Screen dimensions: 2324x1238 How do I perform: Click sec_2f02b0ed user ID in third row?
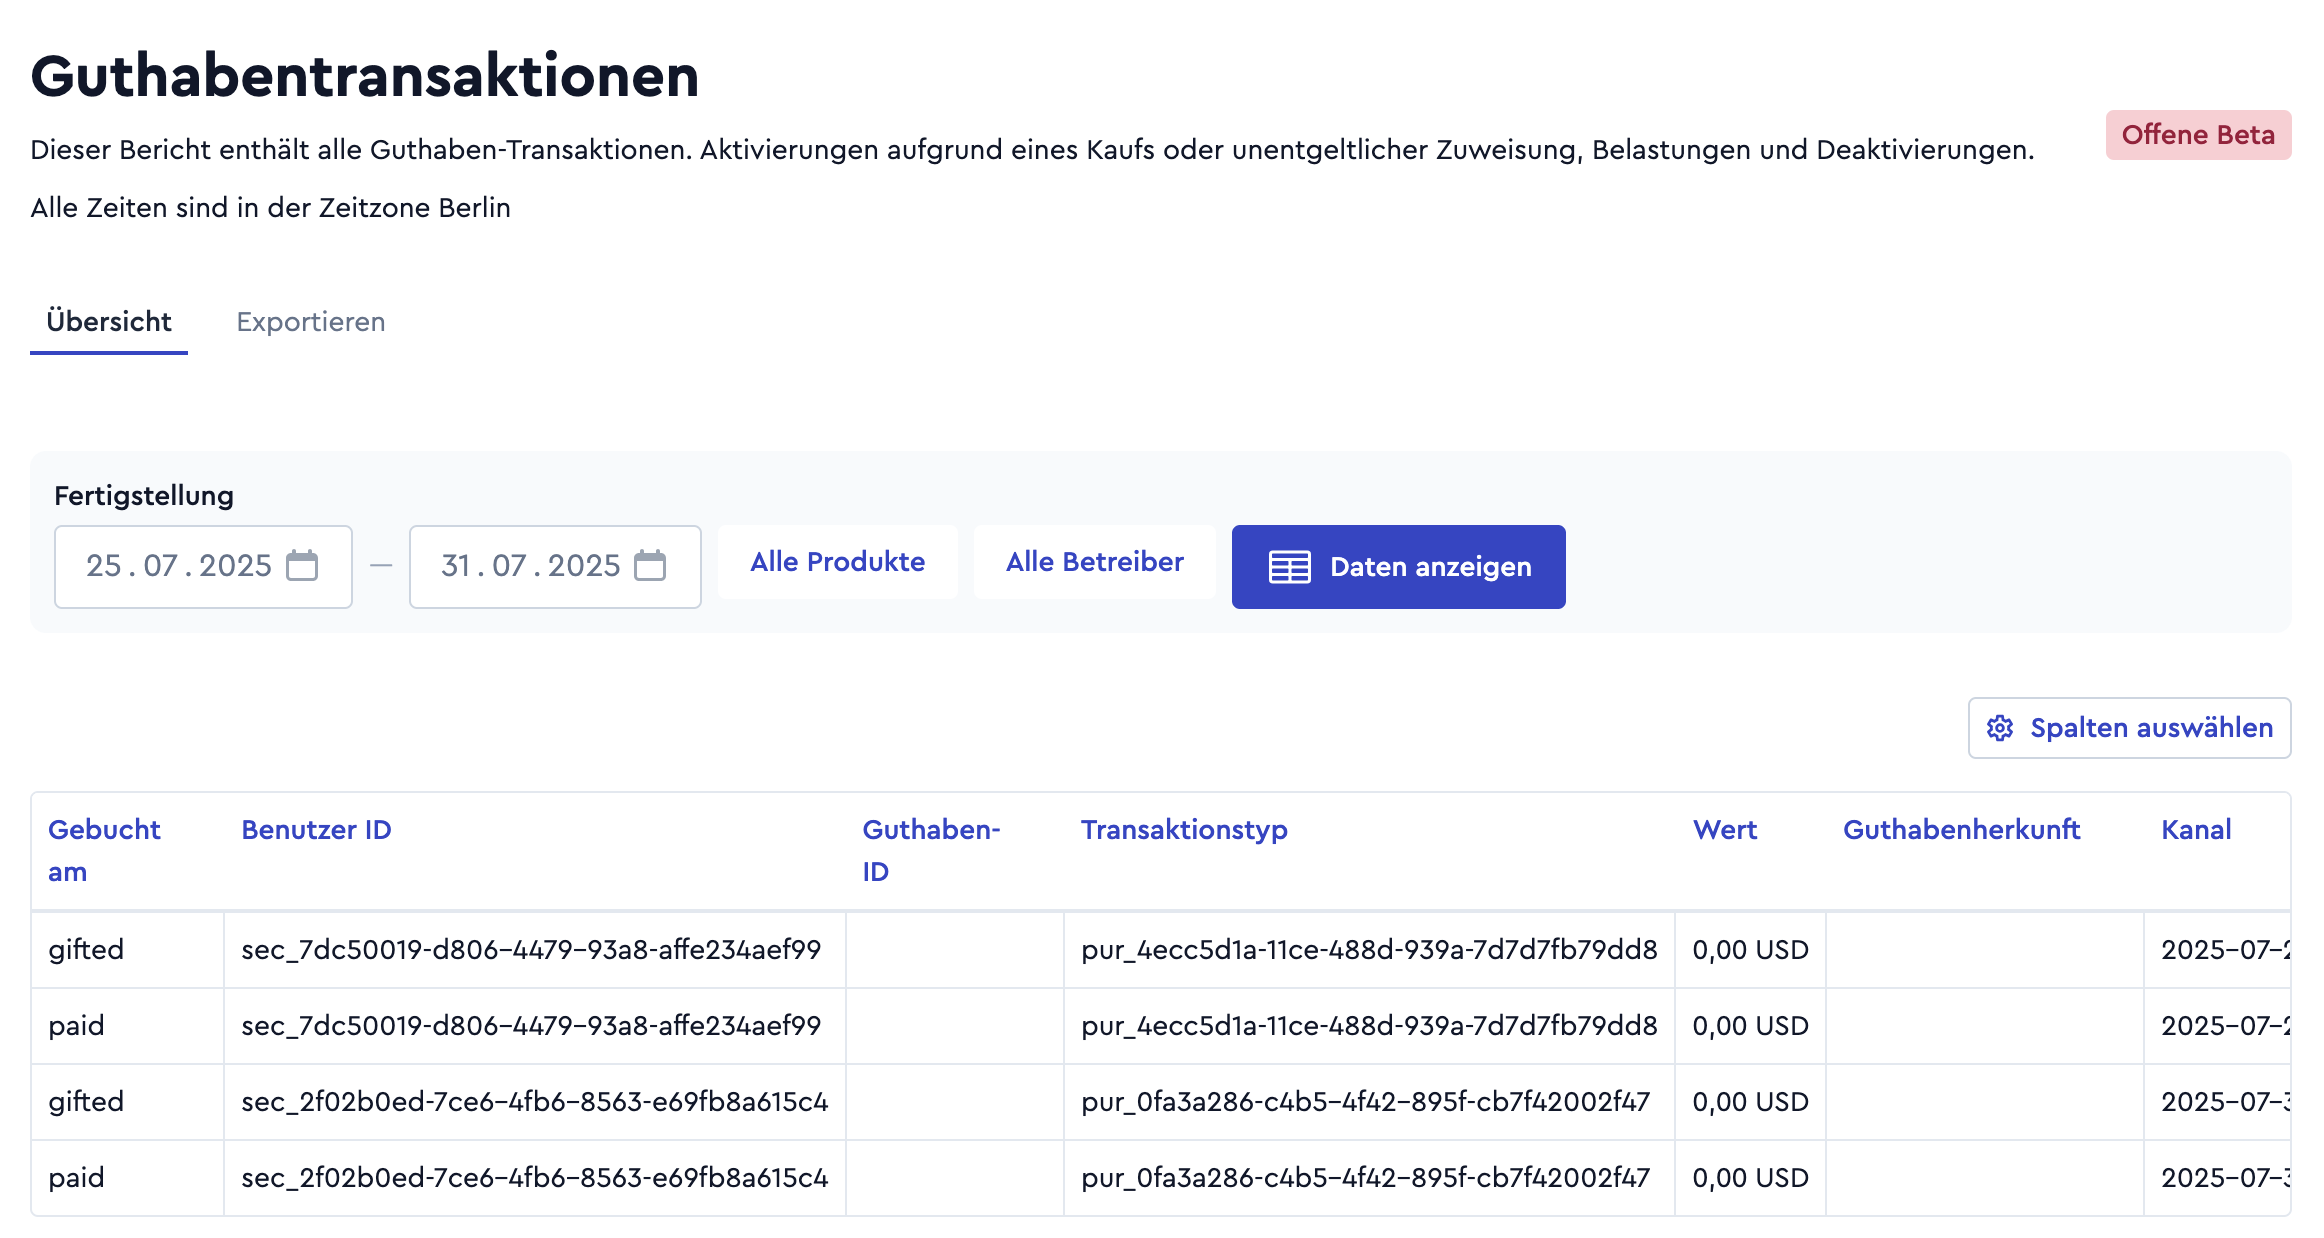tap(535, 1102)
